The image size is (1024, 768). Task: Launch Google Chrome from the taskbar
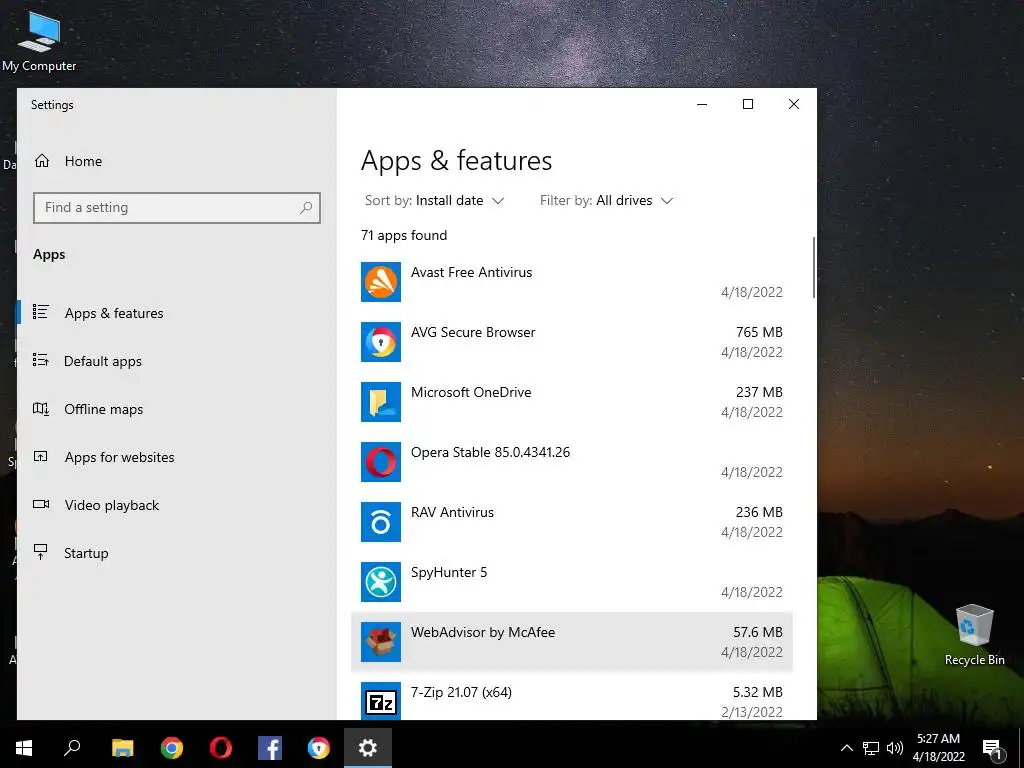[172, 748]
